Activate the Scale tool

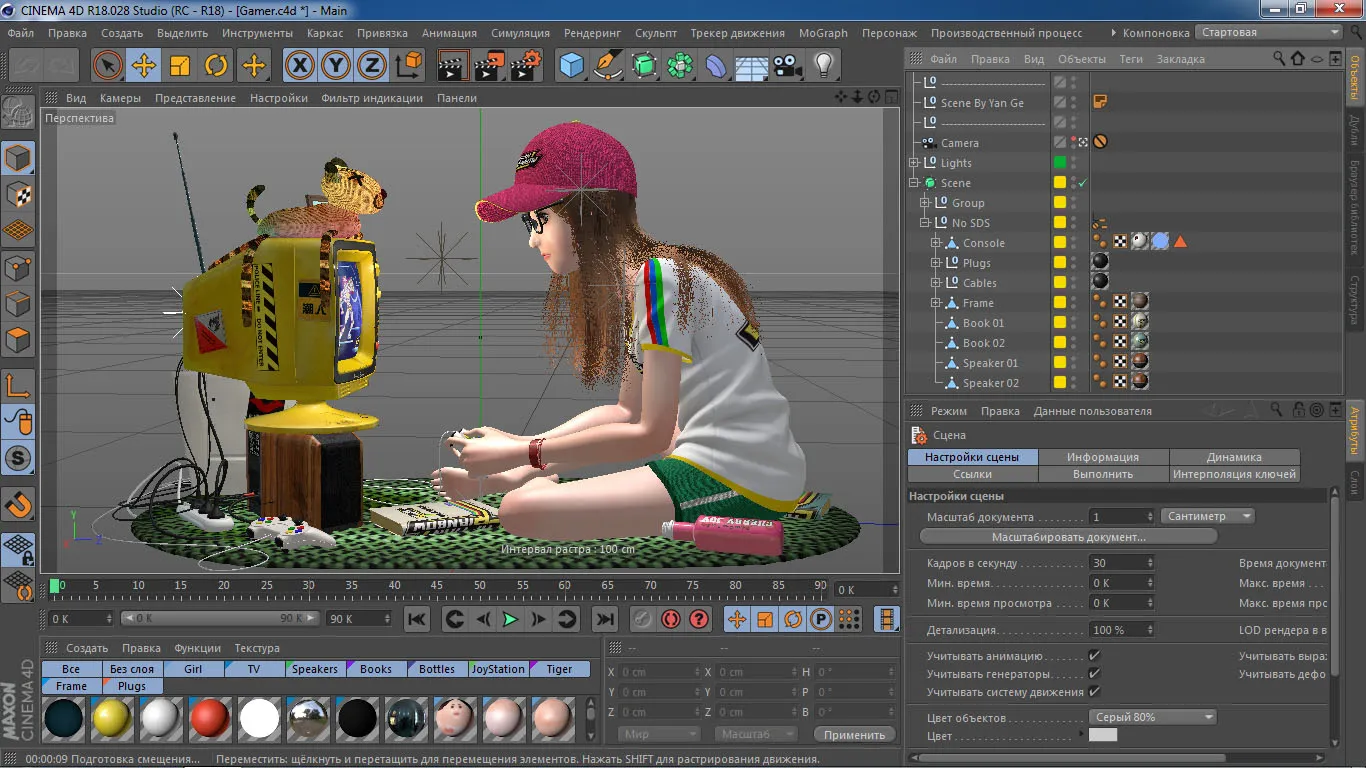point(180,66)
